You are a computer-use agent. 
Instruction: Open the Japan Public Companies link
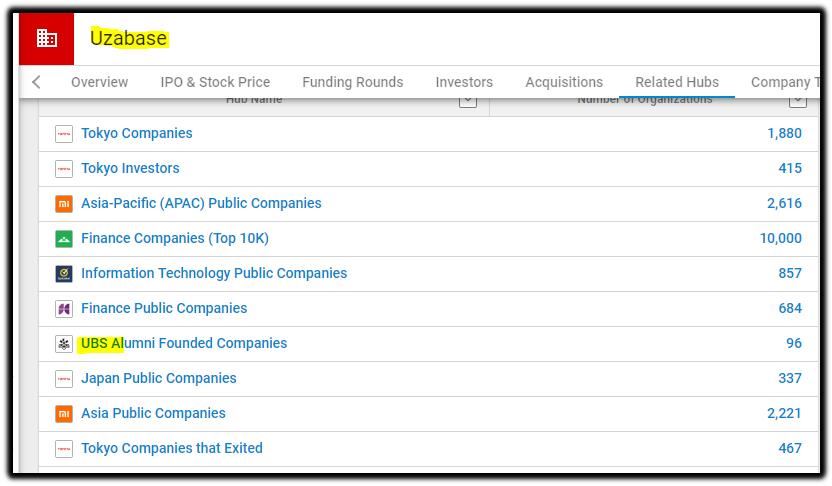[x=159, y=378]
